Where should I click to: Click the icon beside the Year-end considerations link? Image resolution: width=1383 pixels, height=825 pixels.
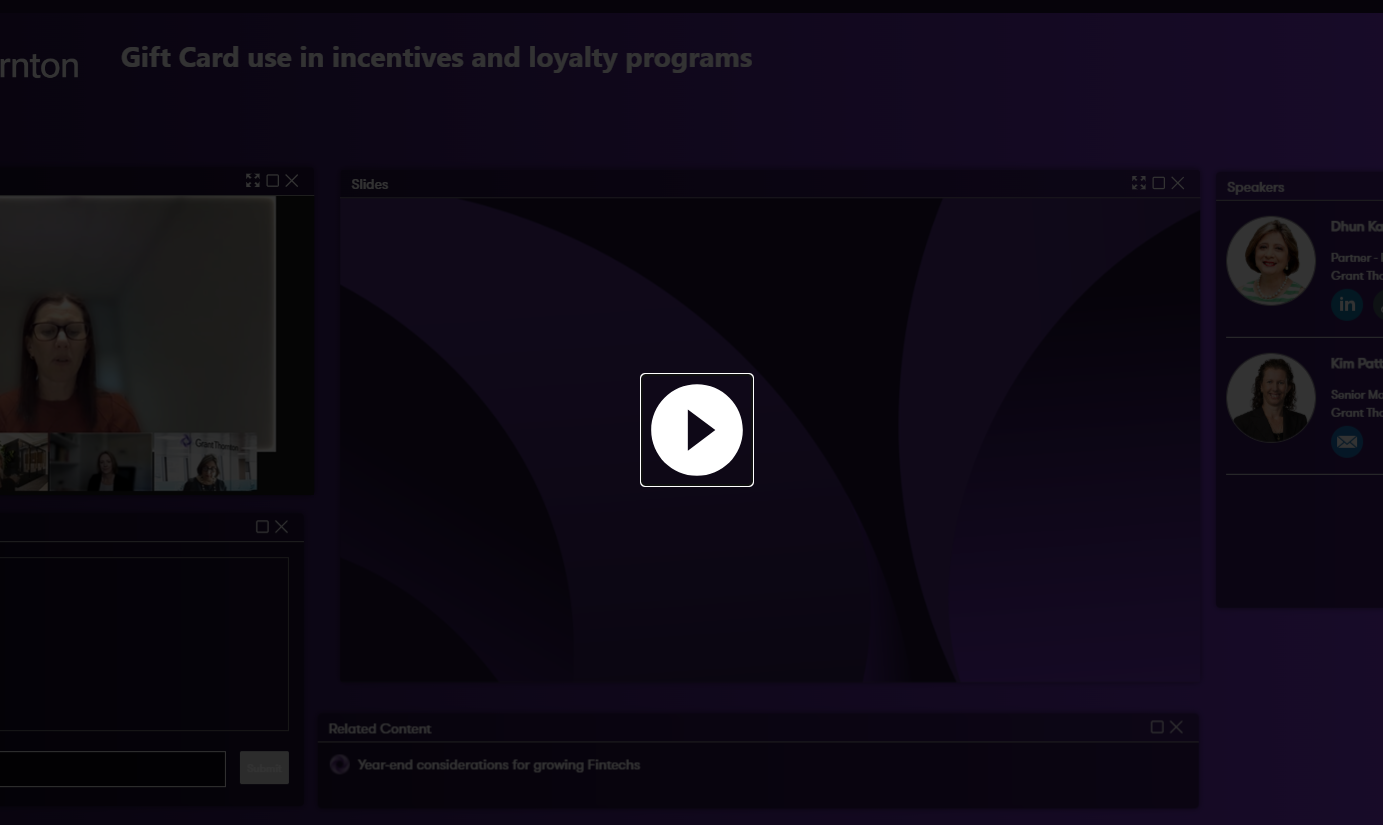(x=340, y=765)
